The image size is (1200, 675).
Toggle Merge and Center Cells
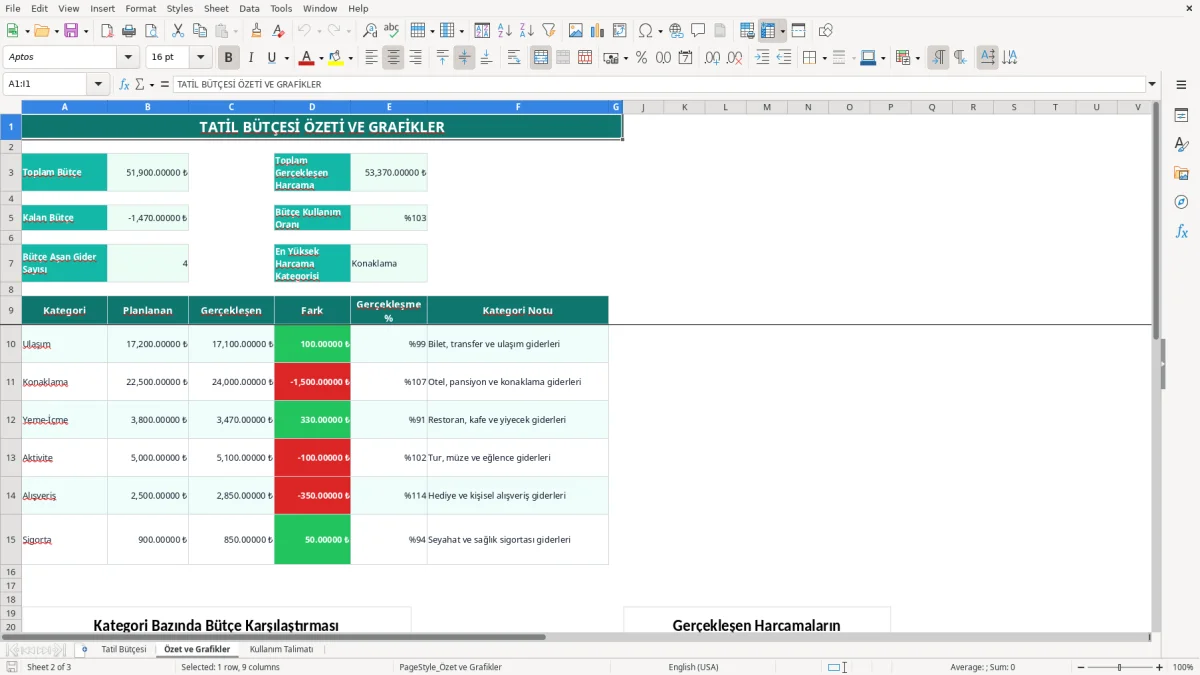541,58
